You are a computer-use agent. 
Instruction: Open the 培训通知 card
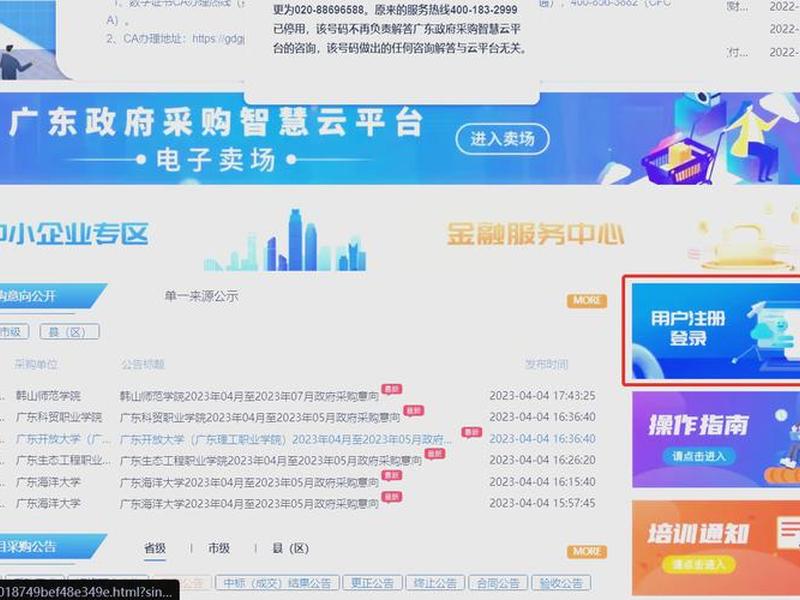point(716,547)
